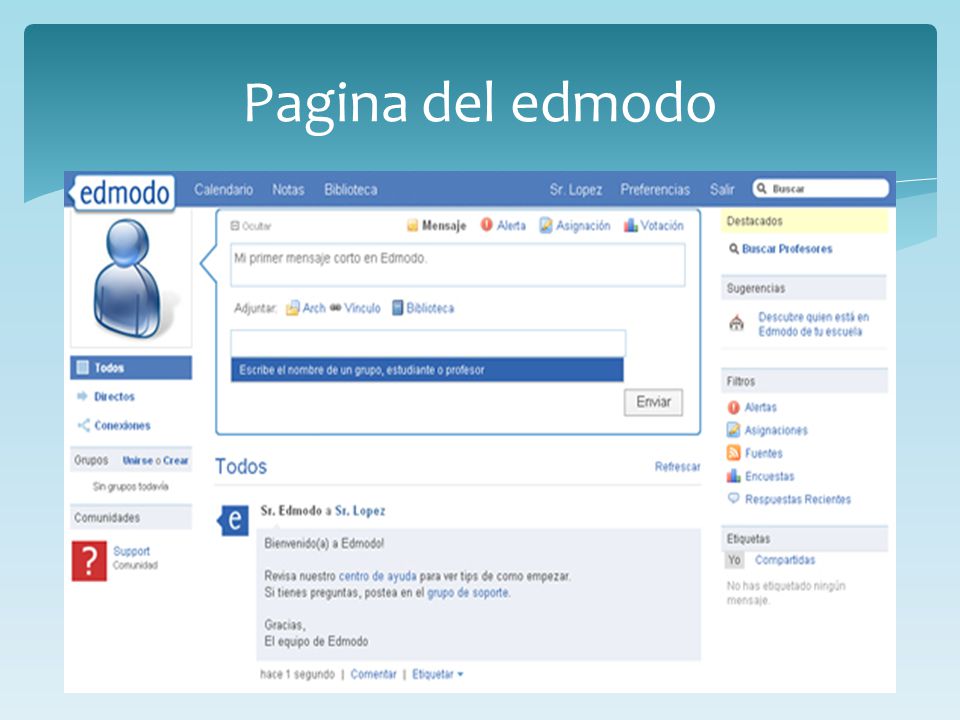Open Sr. Lopez link in the post
The width and height of the screenshot is (960, 720).
(x=360, y=511)
